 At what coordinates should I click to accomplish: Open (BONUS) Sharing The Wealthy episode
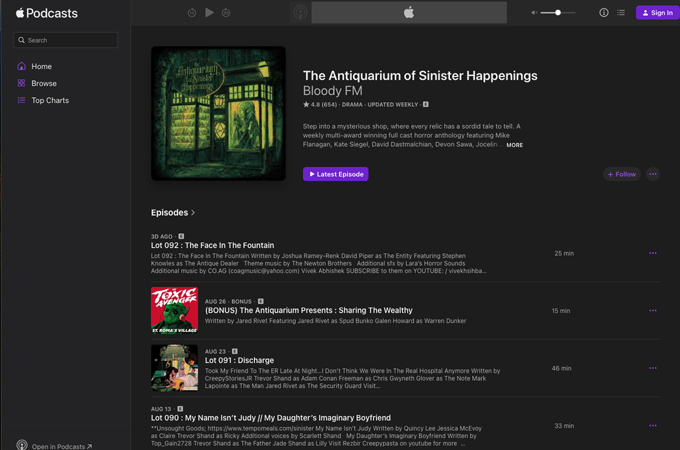click(309, 310)
